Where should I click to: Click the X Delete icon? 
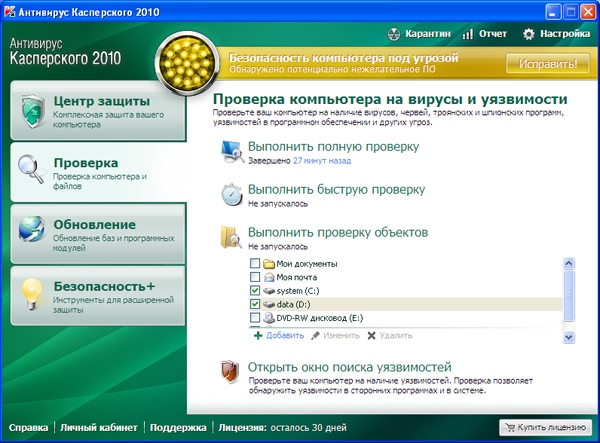tap(371, 336)
